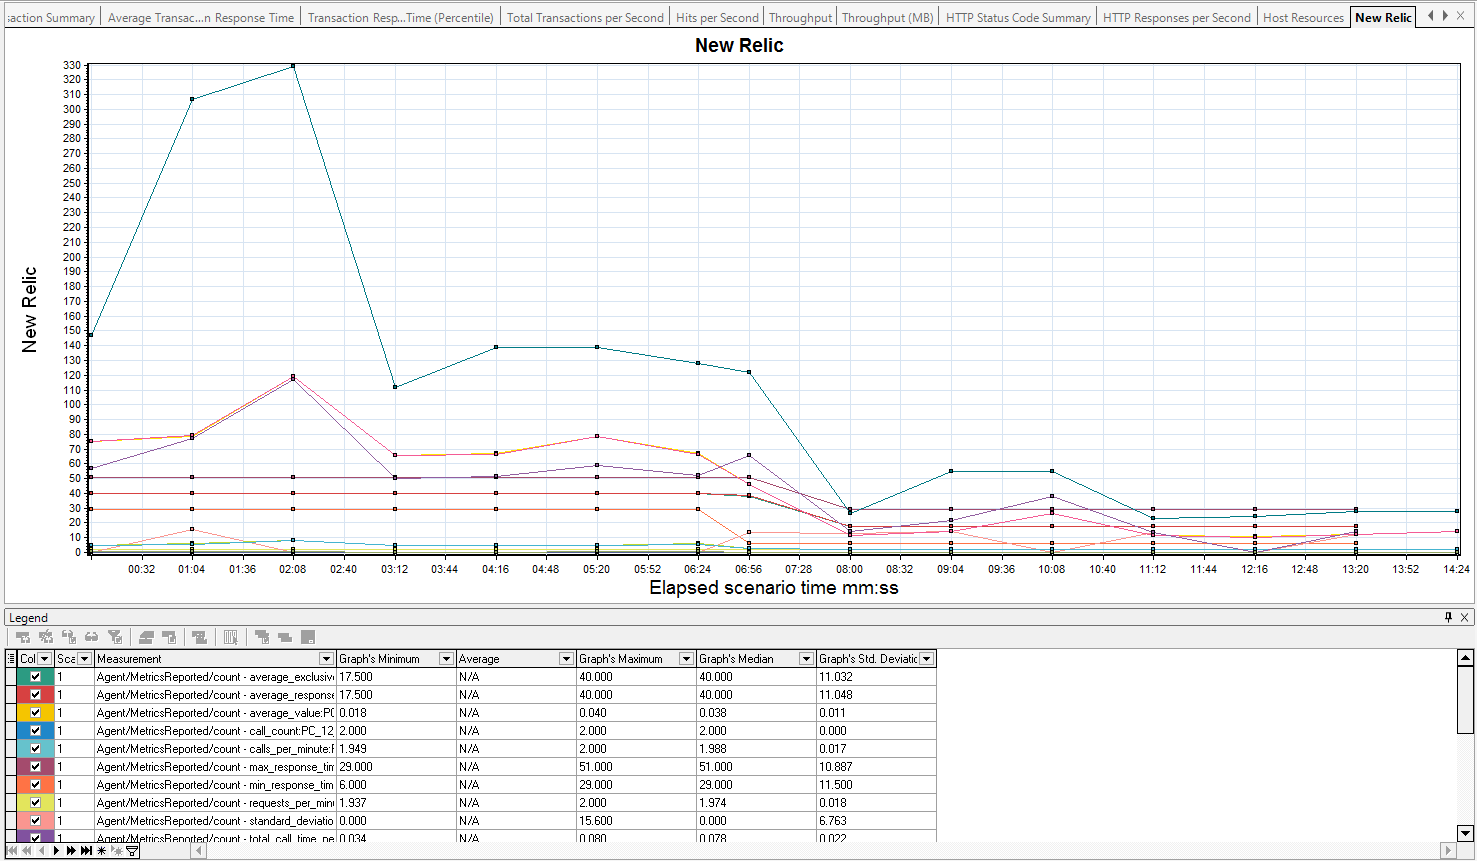Click the filter funnel icon in legend navigator
Screen dimensions: 1477x861
coord(132,851)
